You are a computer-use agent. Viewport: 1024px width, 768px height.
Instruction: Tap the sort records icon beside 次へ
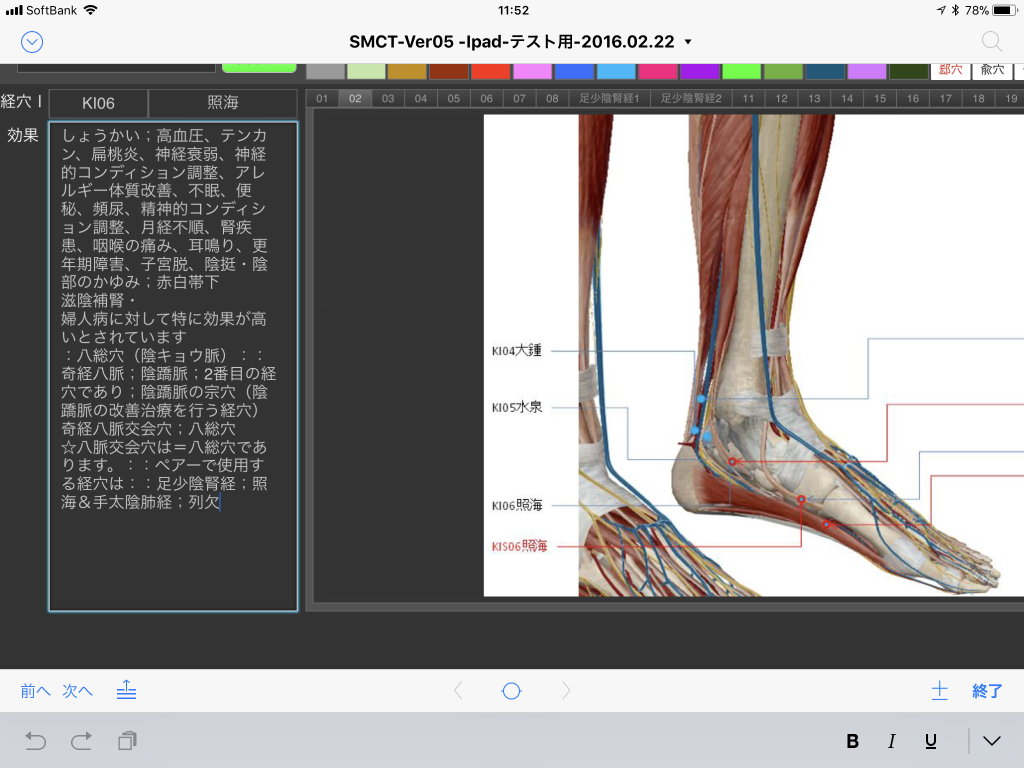click(x=126, y=690)
